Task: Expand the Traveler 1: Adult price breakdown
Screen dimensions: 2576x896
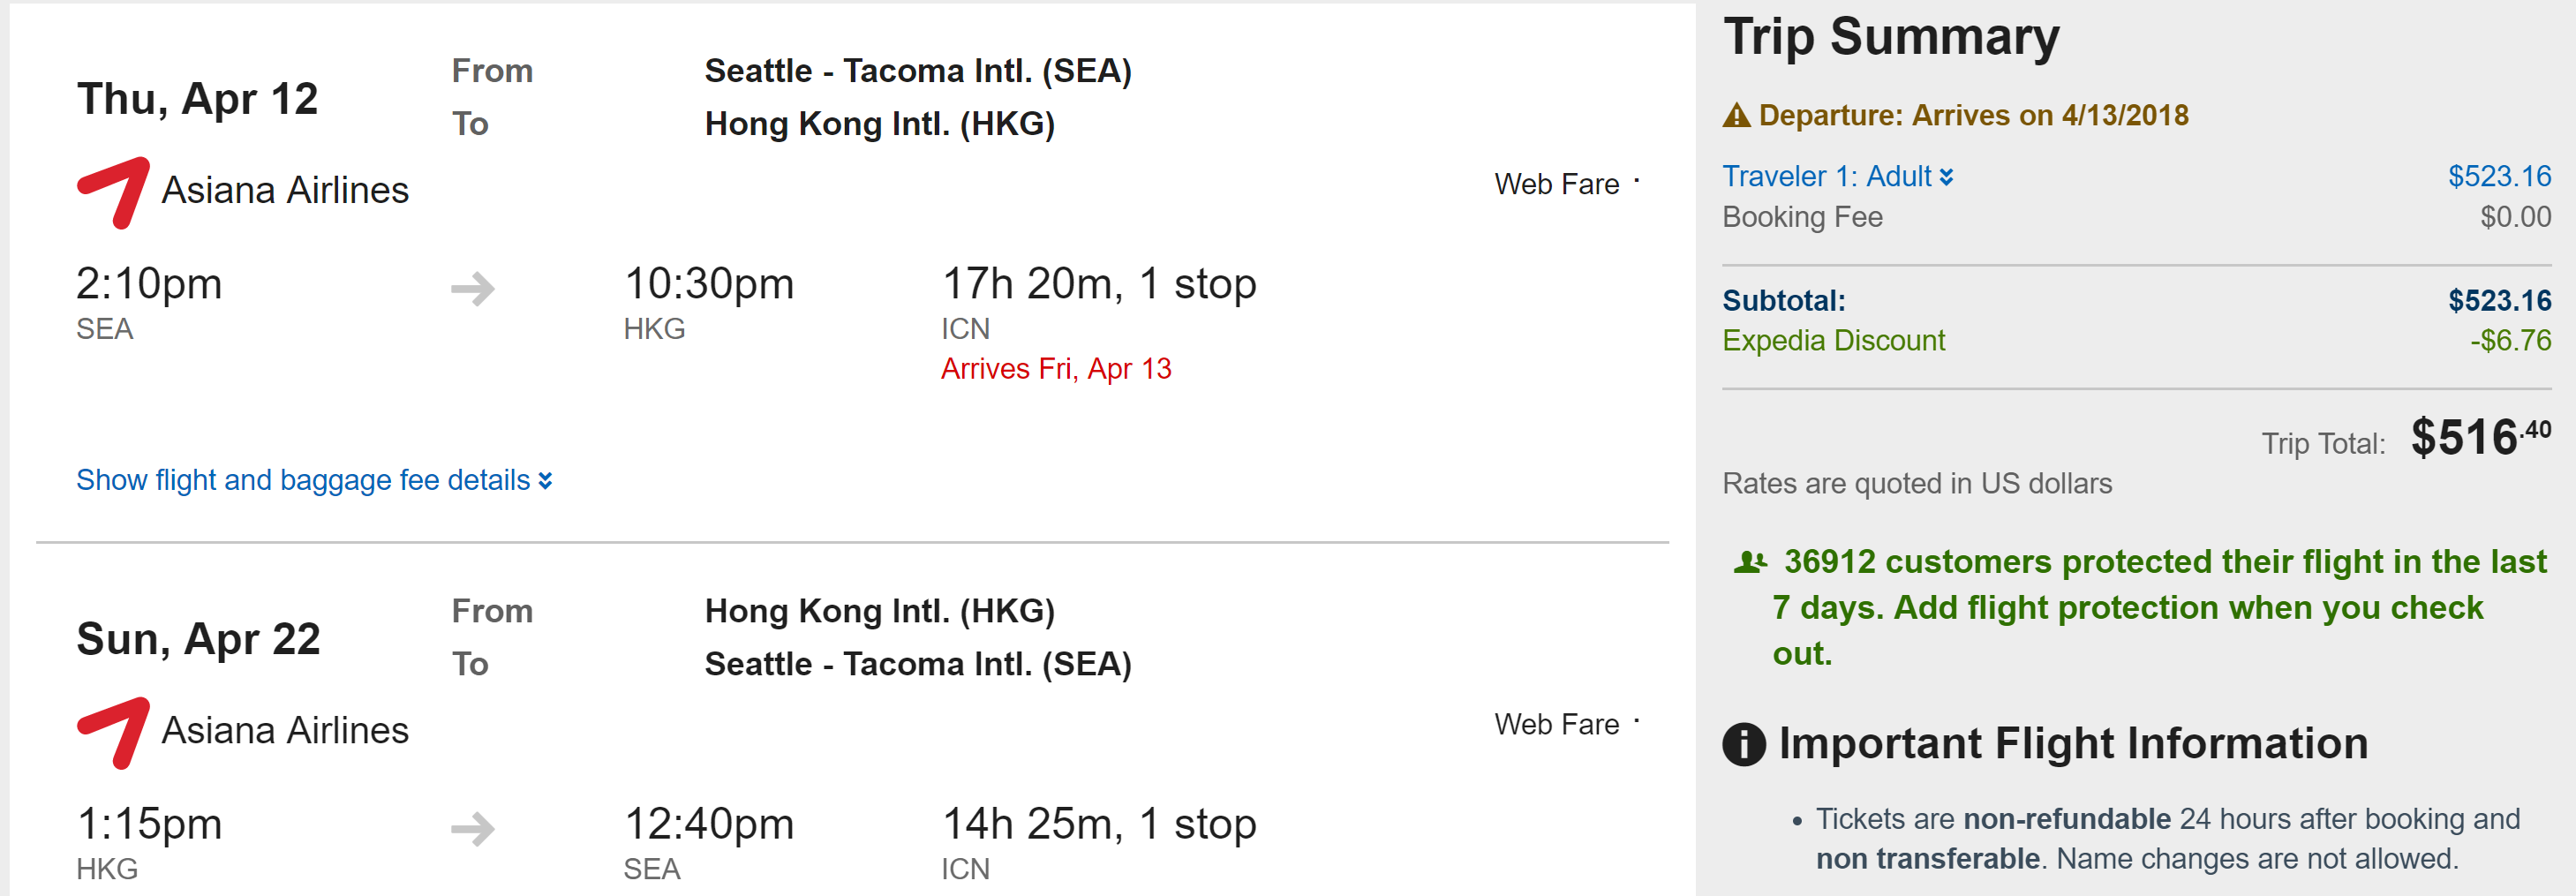Action: 1837,177
